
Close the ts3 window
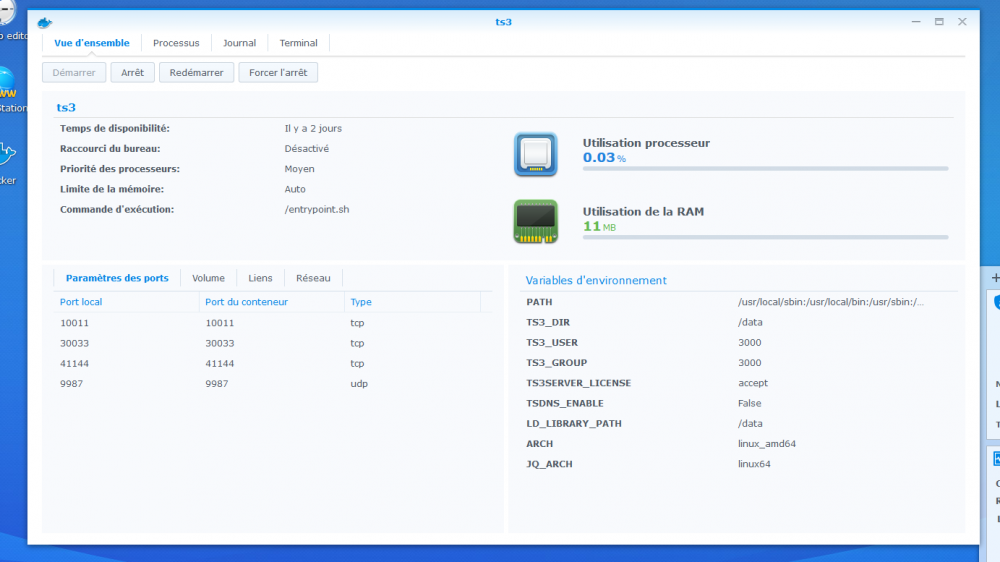(x=962, y=22)
